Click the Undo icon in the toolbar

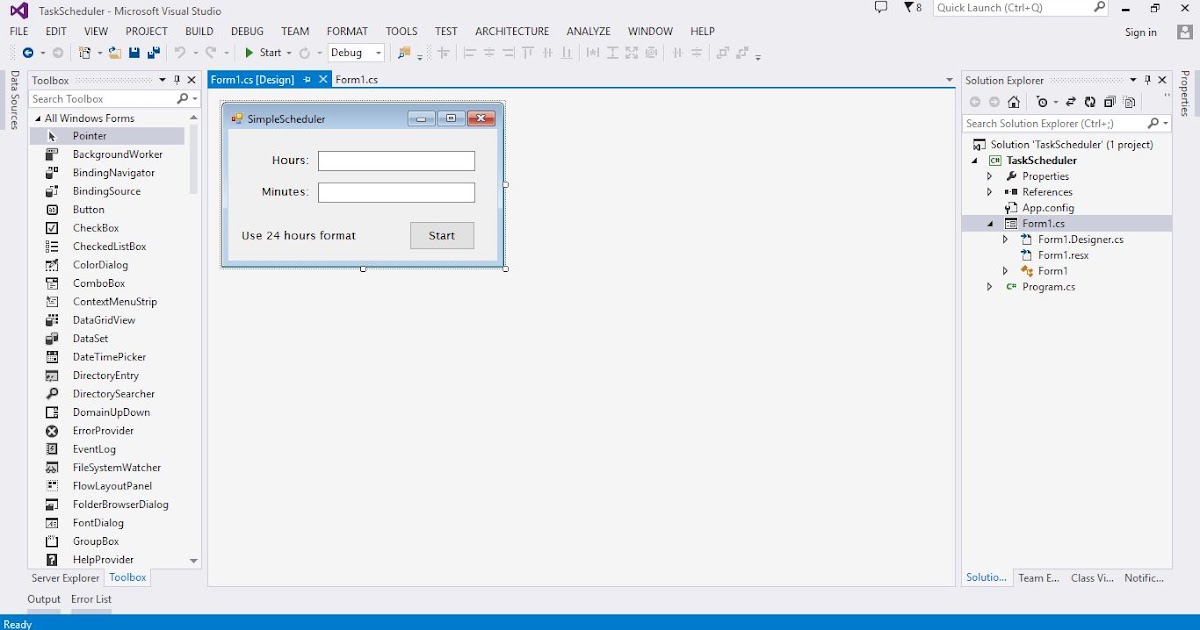click(181, 52)
